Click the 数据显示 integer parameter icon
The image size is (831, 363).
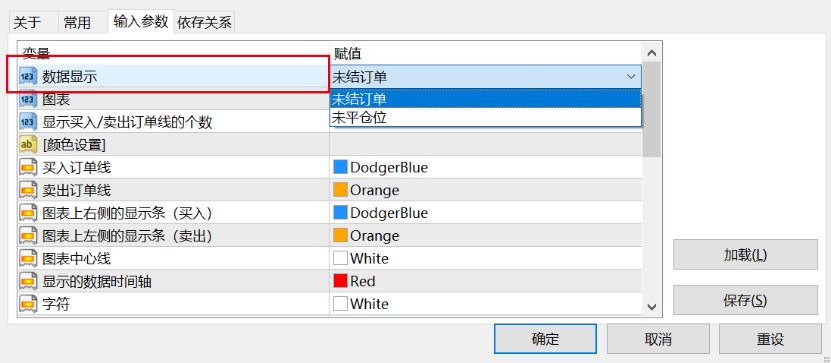28,77
